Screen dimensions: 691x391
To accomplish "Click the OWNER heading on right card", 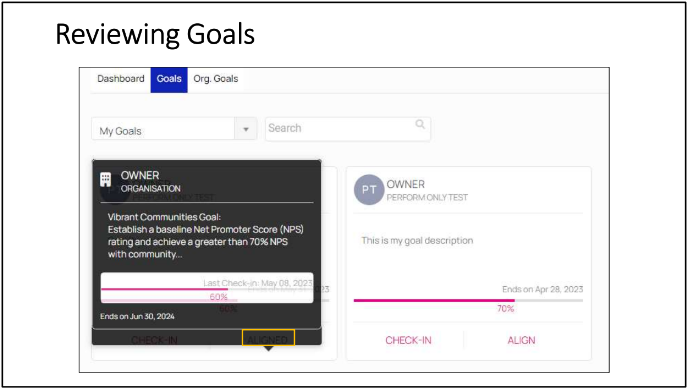I will (405, 184).
